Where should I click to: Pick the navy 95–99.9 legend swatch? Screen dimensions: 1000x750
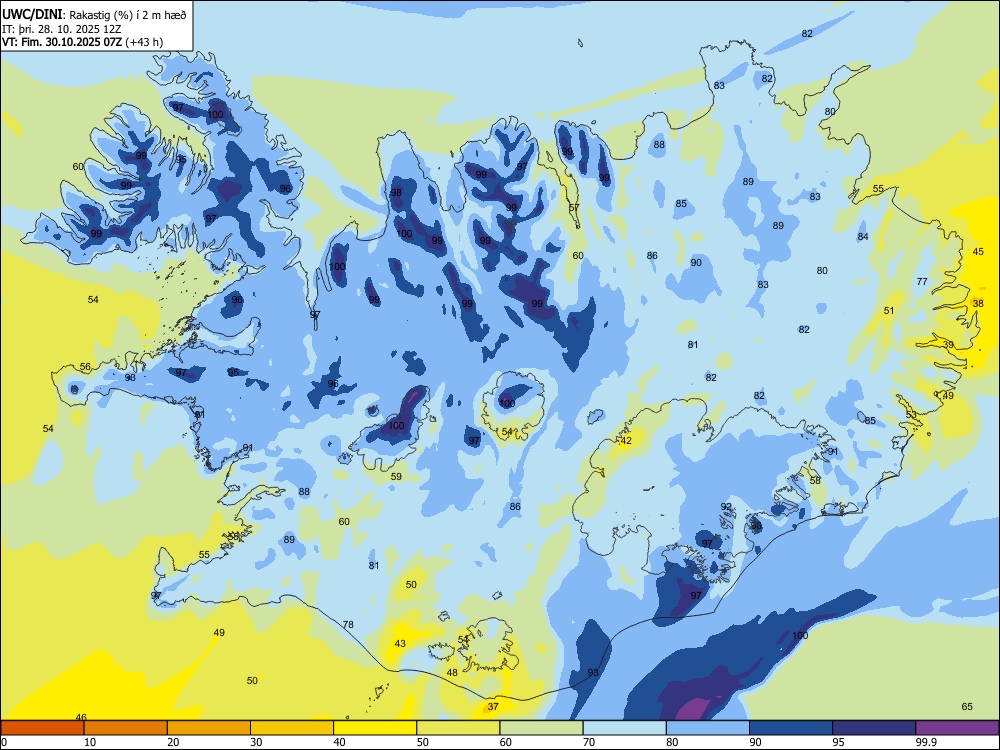(874, 728)
